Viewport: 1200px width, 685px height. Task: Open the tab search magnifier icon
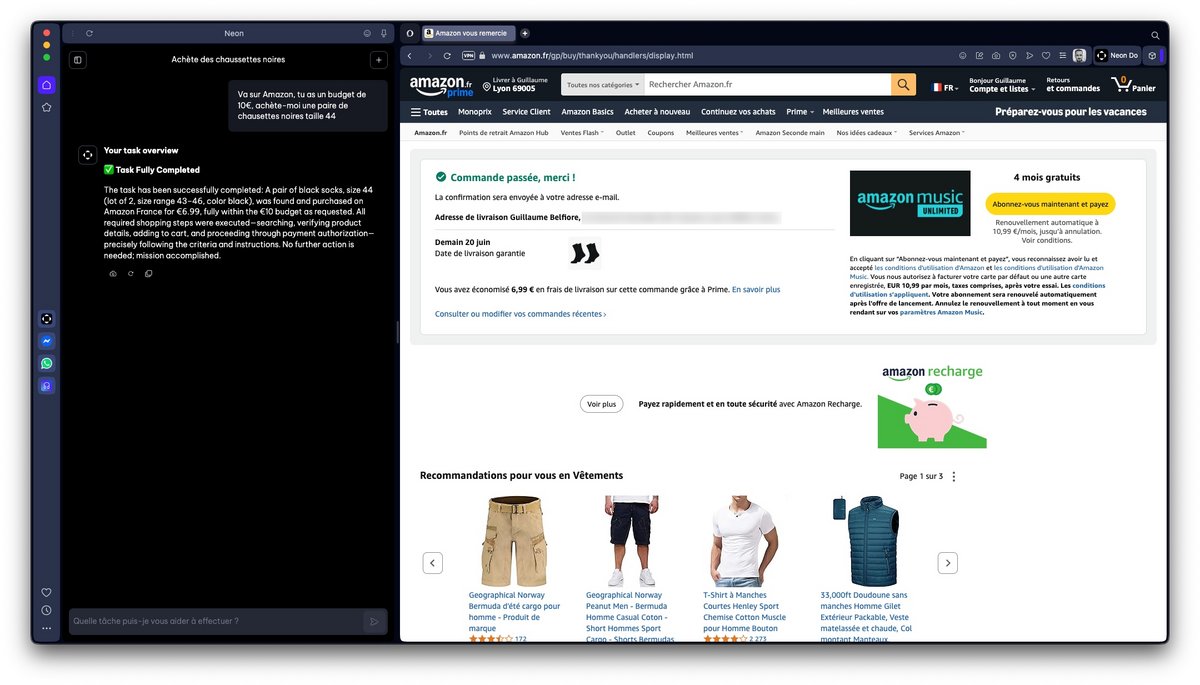click(1154, 33)
